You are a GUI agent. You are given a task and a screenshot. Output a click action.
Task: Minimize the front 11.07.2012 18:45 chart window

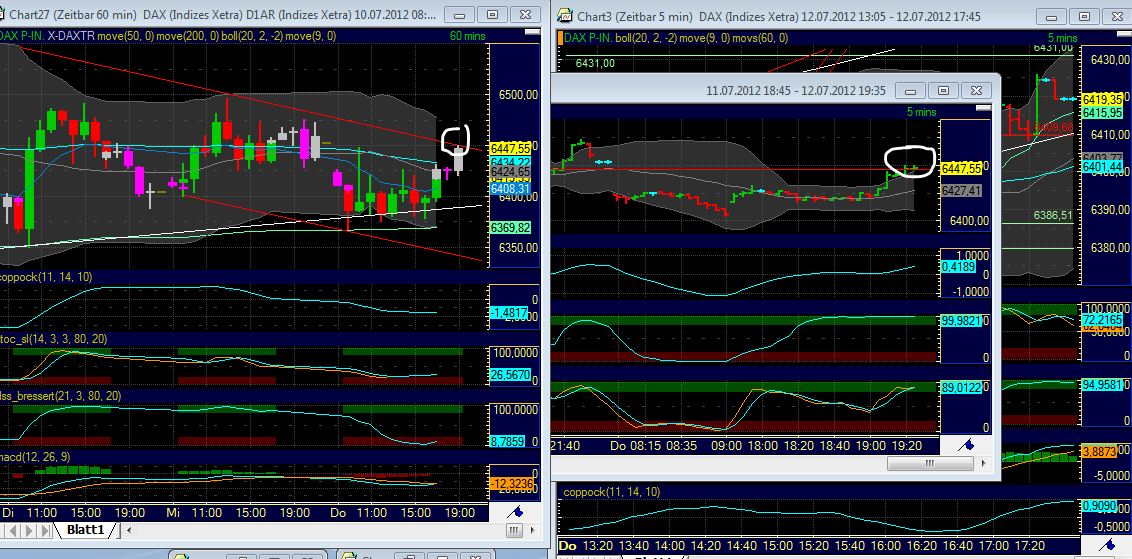tap(910, 90)
